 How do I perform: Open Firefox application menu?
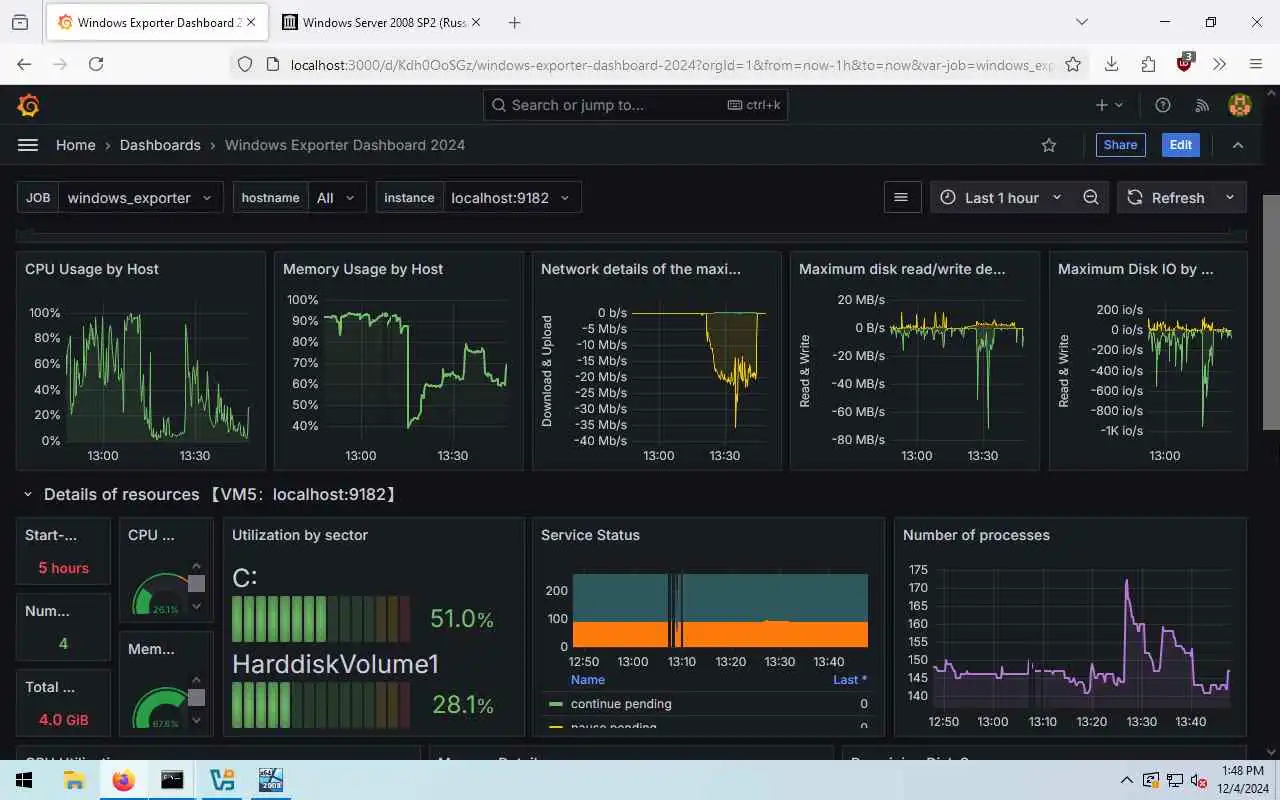[1256, 64]
